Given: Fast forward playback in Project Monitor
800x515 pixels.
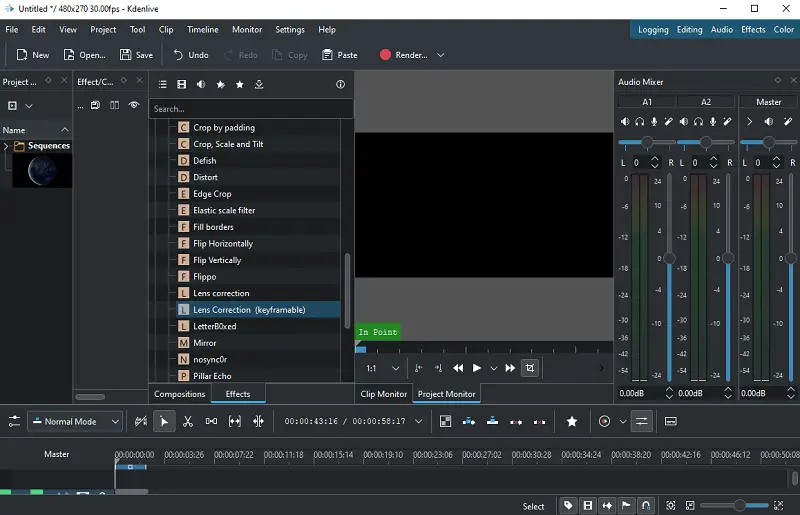Looking at the screenshot, I should point(510,368).
